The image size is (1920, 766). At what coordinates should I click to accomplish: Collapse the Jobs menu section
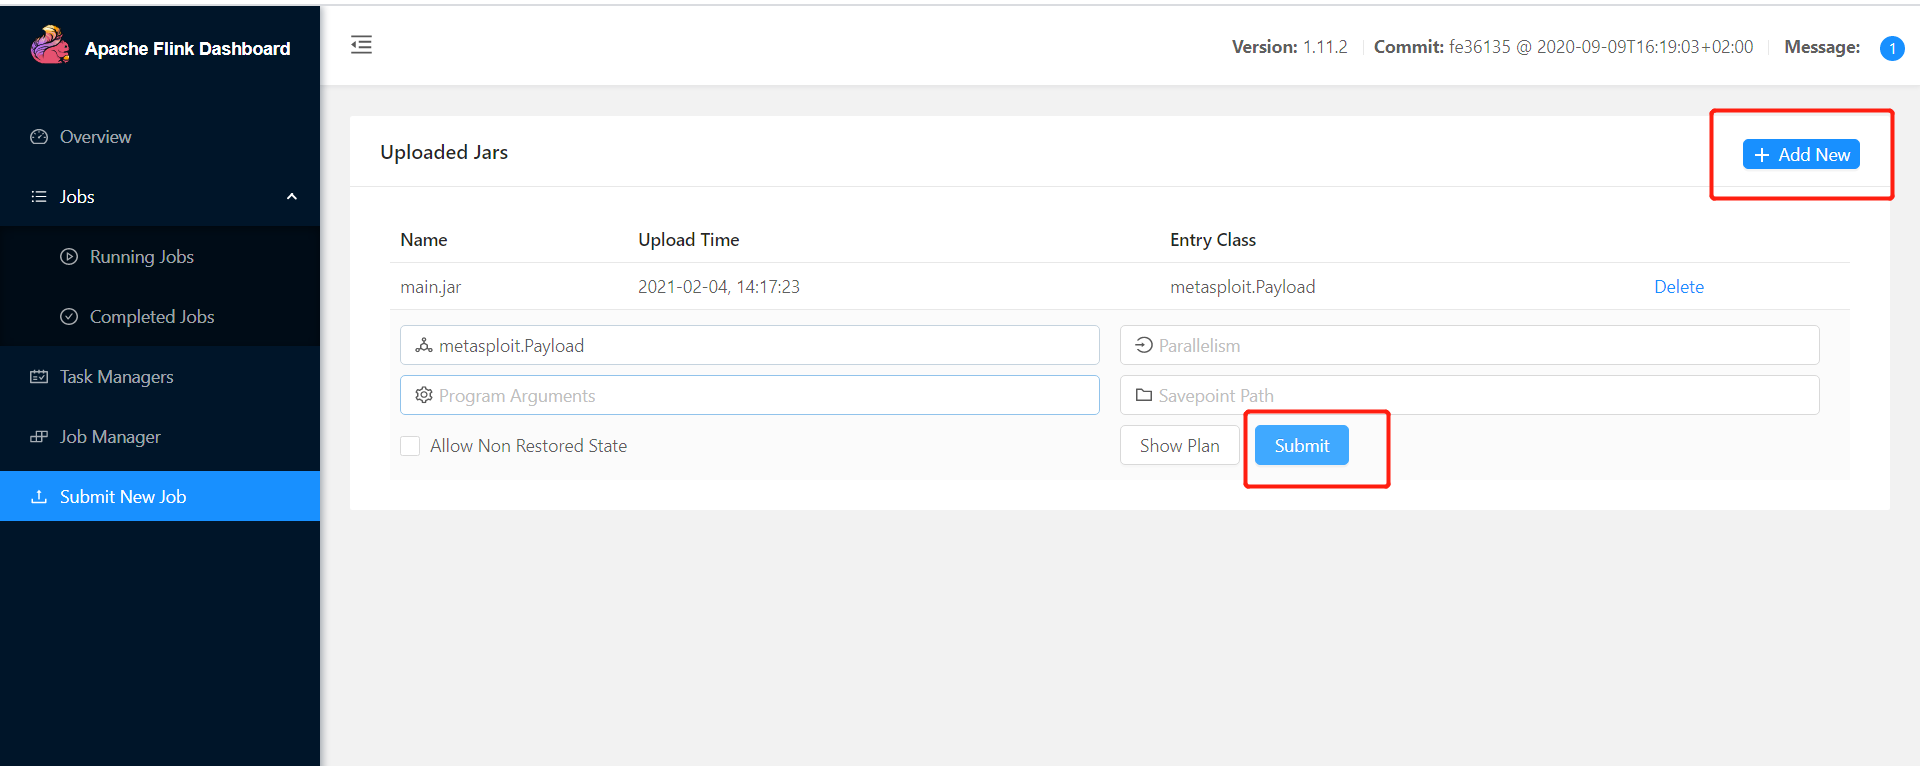(x=160, y=197)
